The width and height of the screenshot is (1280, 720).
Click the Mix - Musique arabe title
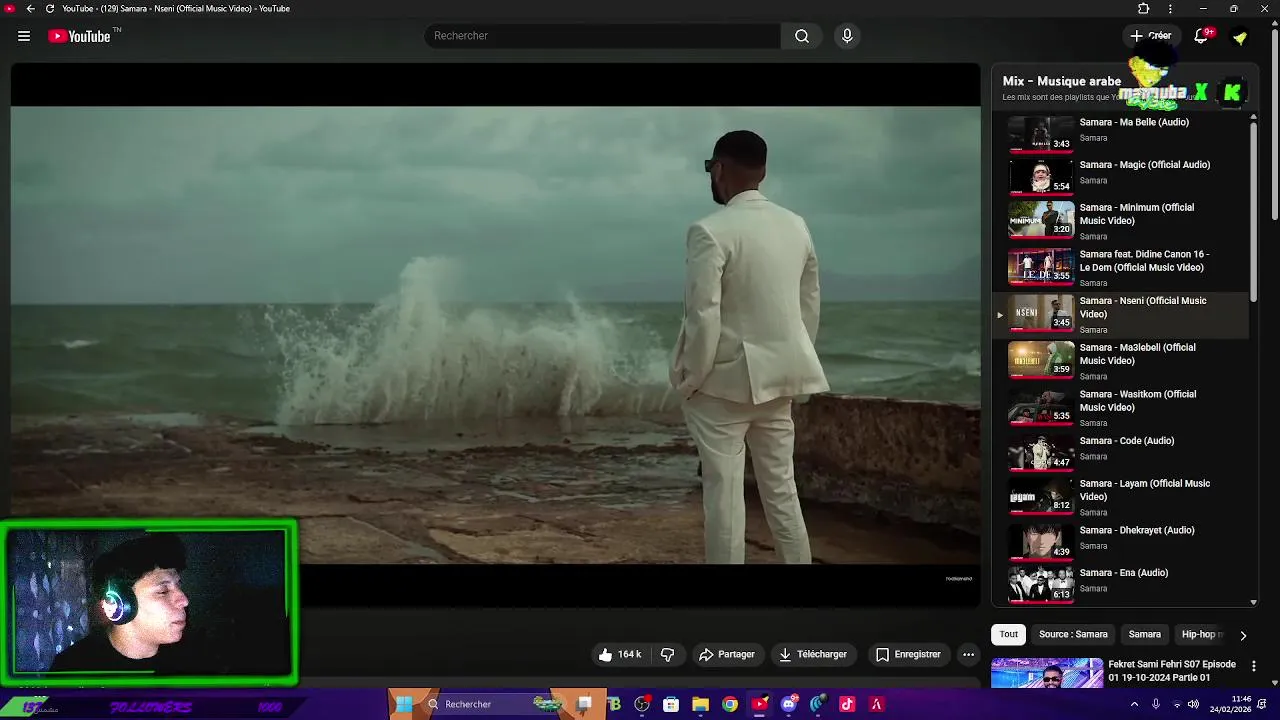click(x=1062, y=81)
